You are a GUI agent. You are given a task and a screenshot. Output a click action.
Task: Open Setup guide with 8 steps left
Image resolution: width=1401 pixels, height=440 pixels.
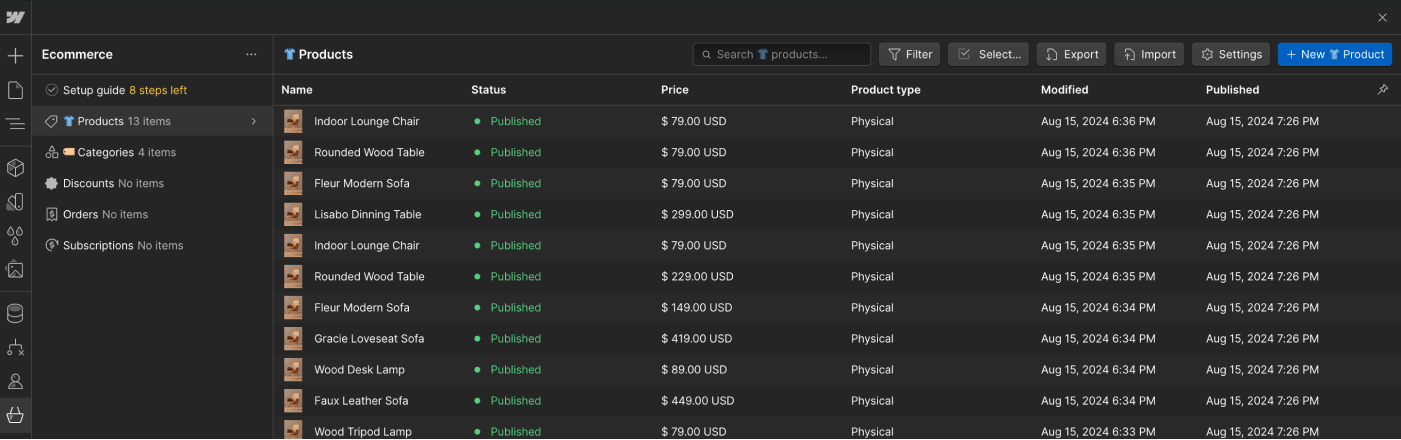tap(152, 90)
